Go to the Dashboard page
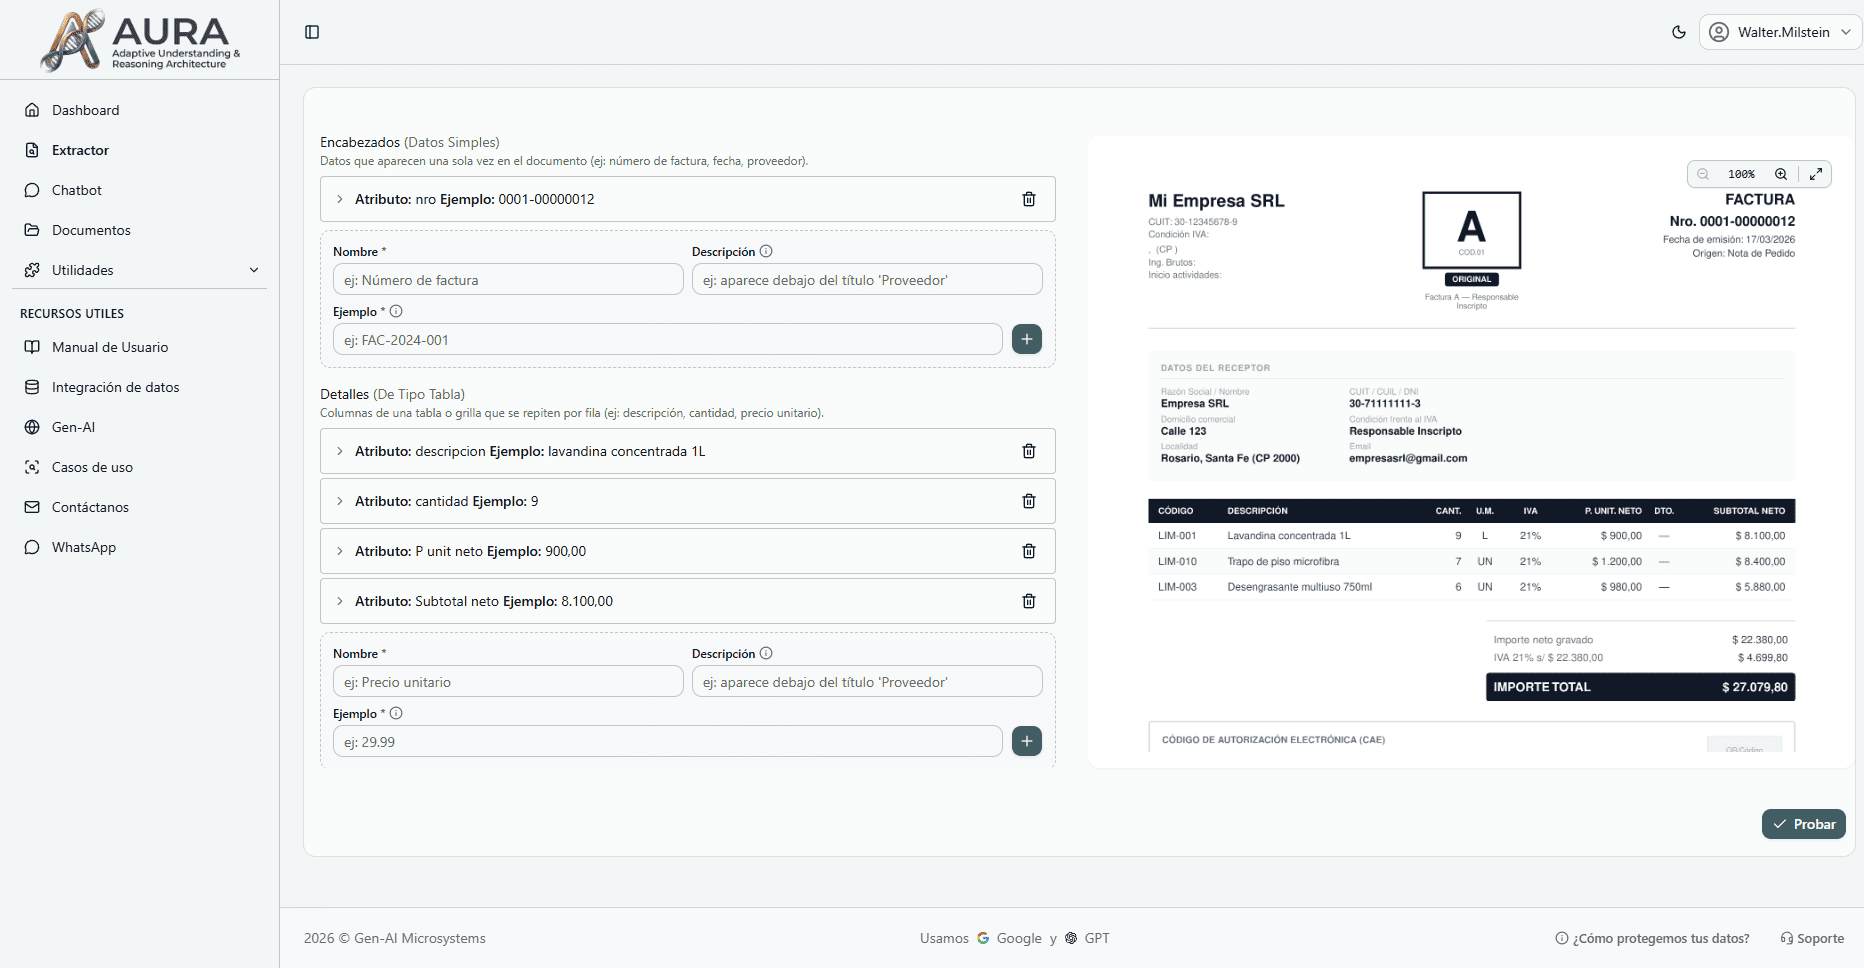1864x968 pixels. click(85, 110)
